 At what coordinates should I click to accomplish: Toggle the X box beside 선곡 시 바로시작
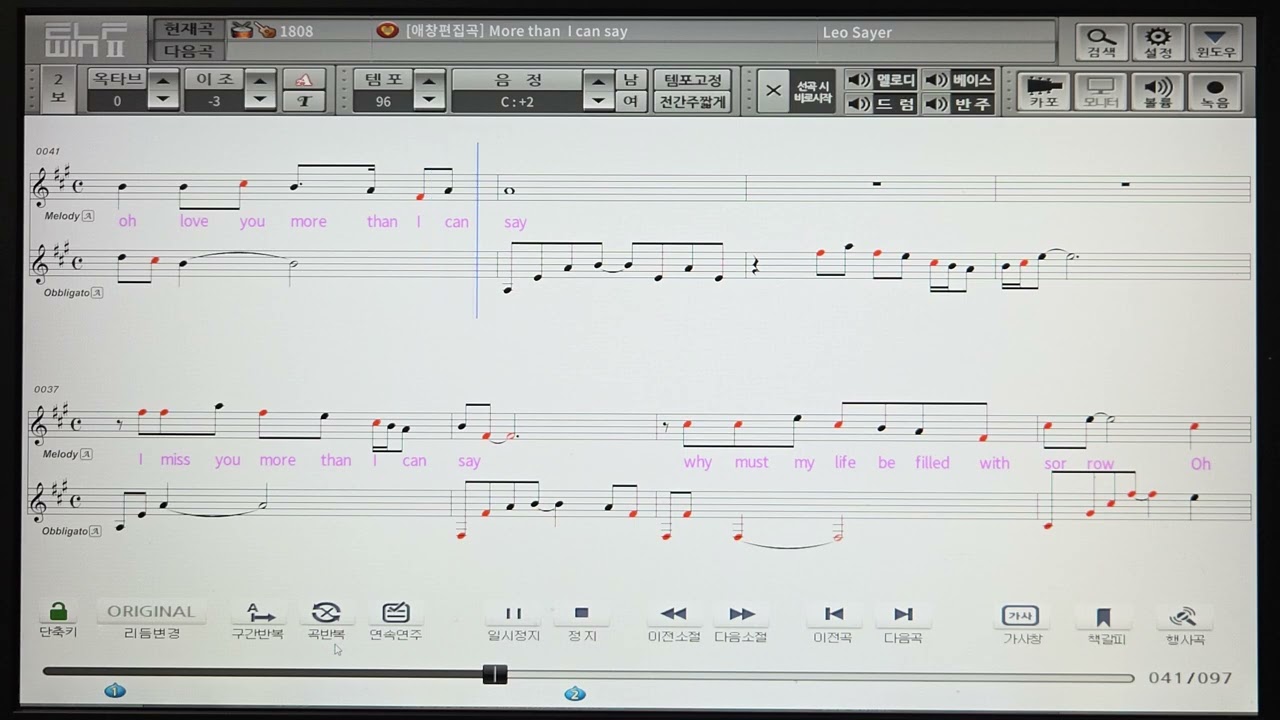tap(773, 91)
